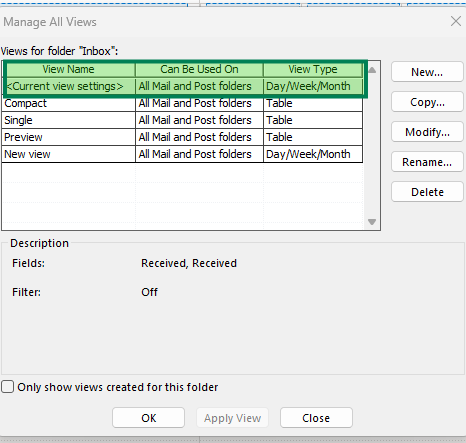This screenshot has height=443, width=466.
Task: Click Day/Week/Month in the New view row
Action: [x=313, y=154]
